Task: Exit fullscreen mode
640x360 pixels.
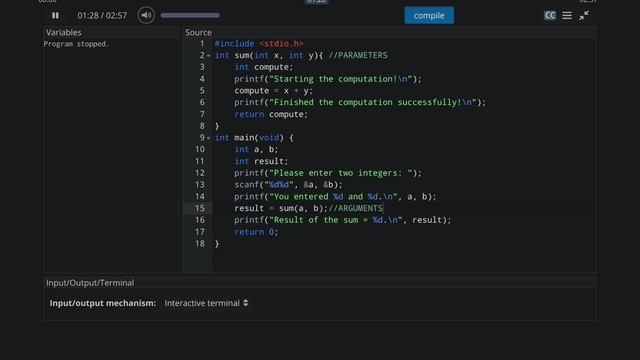Action: (x=584, y=16)
